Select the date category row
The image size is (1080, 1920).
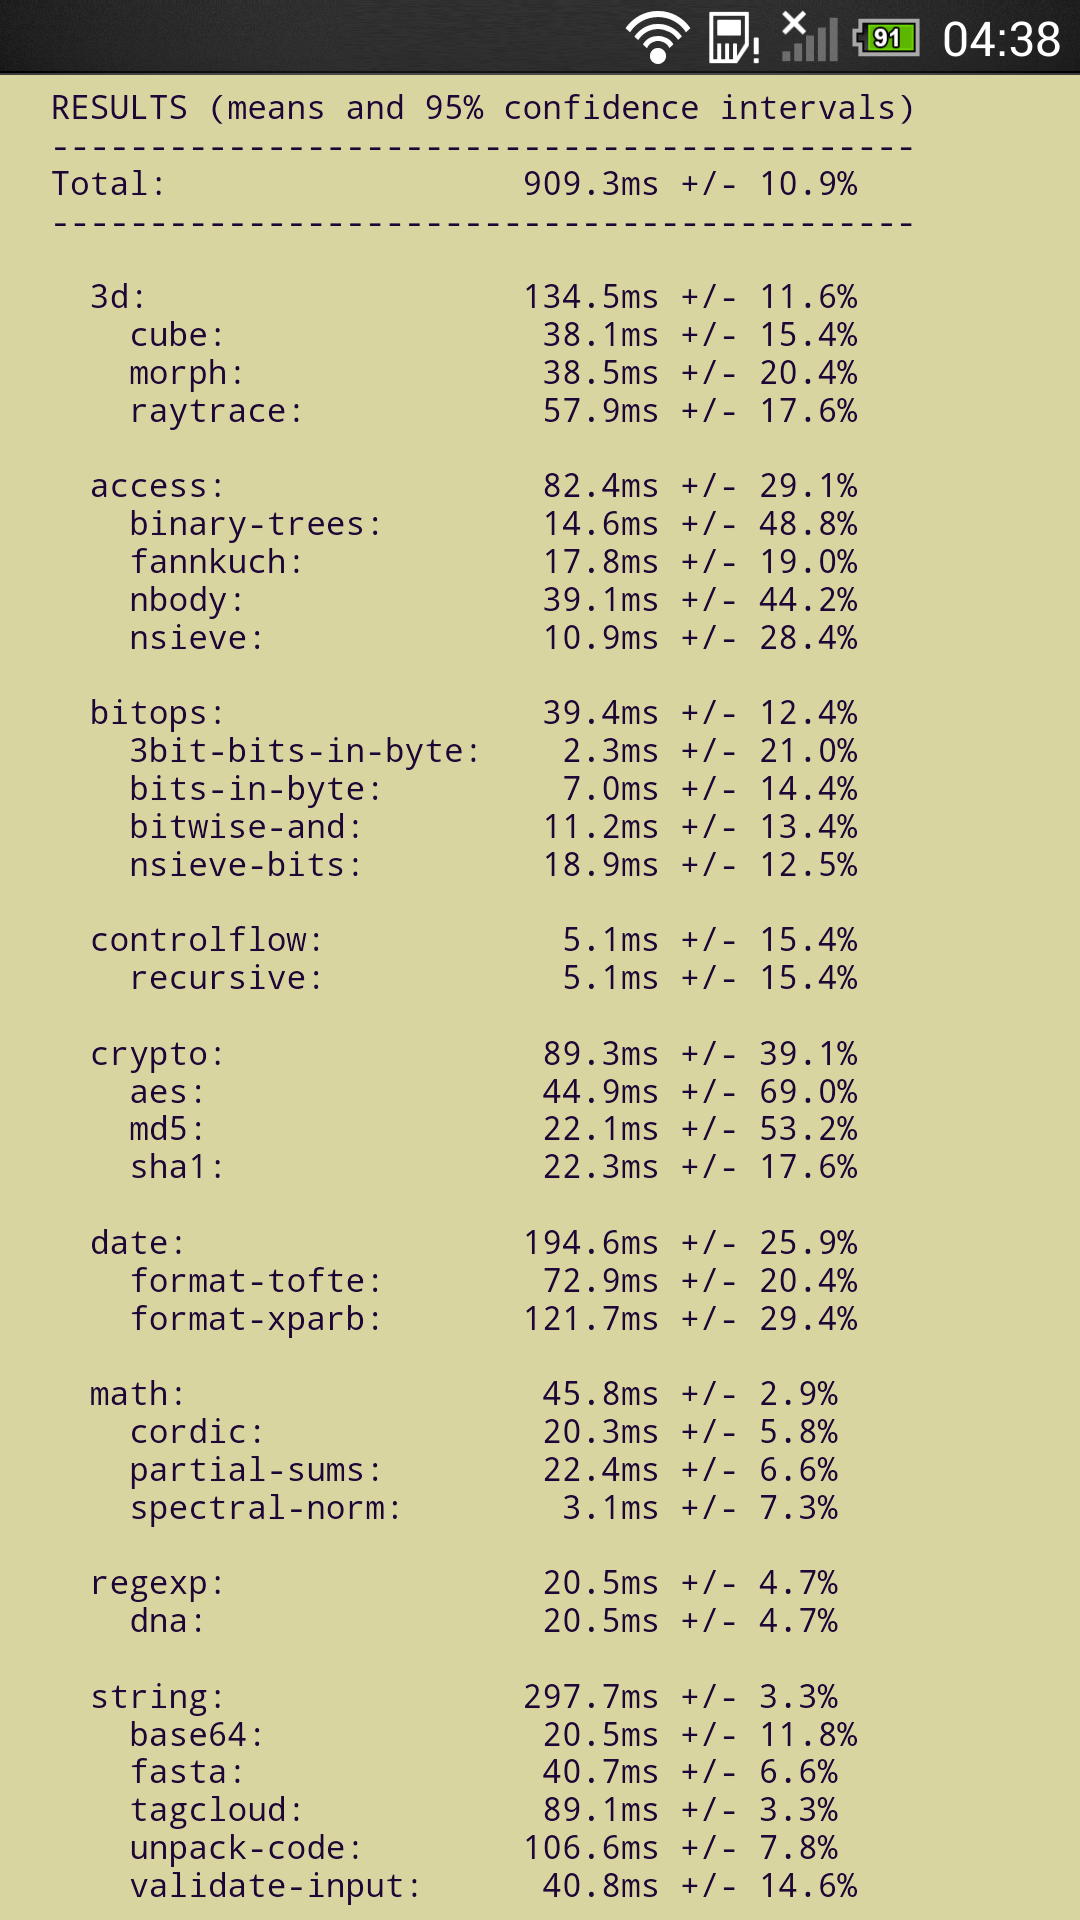[474, 1243]
